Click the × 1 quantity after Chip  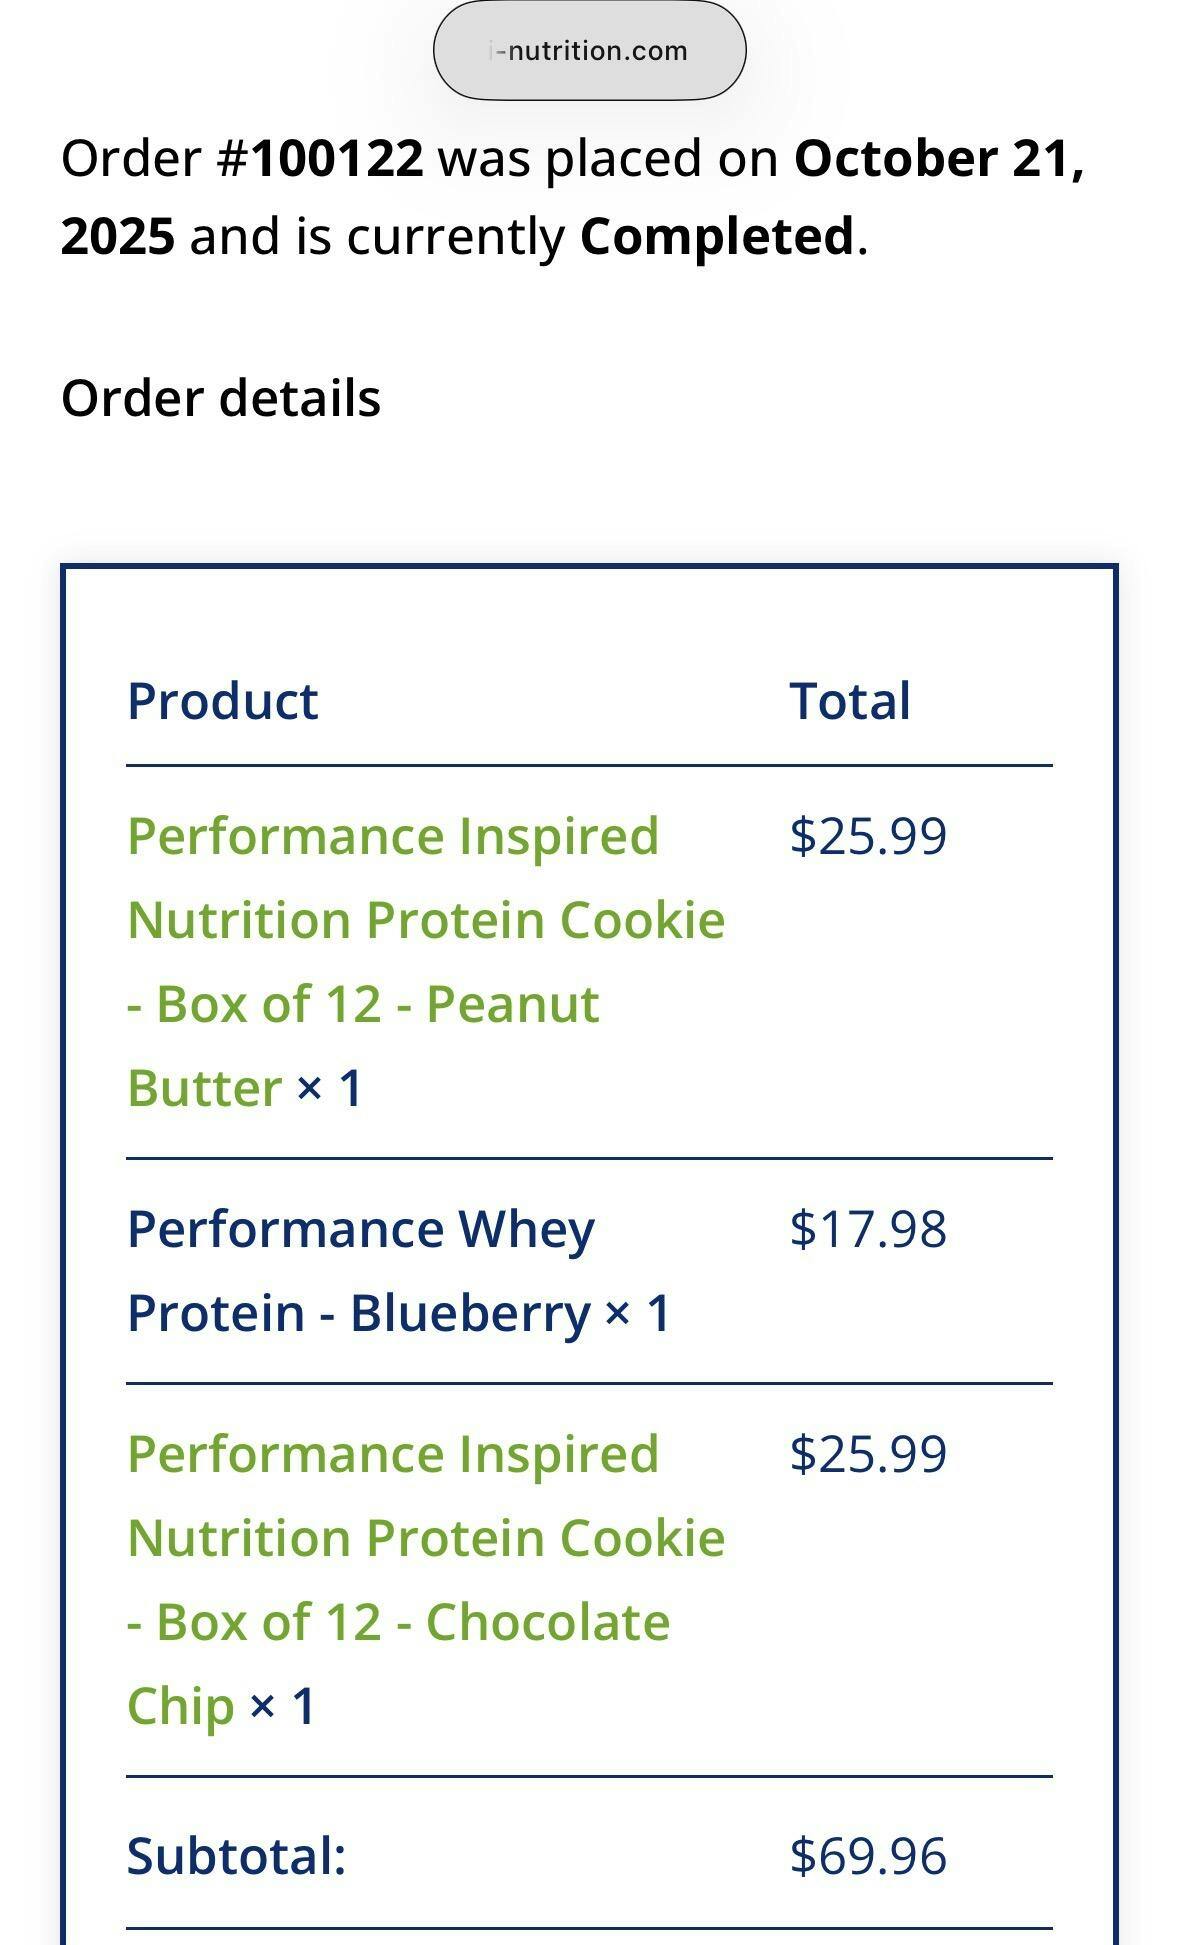click(x=282, y=1706)
